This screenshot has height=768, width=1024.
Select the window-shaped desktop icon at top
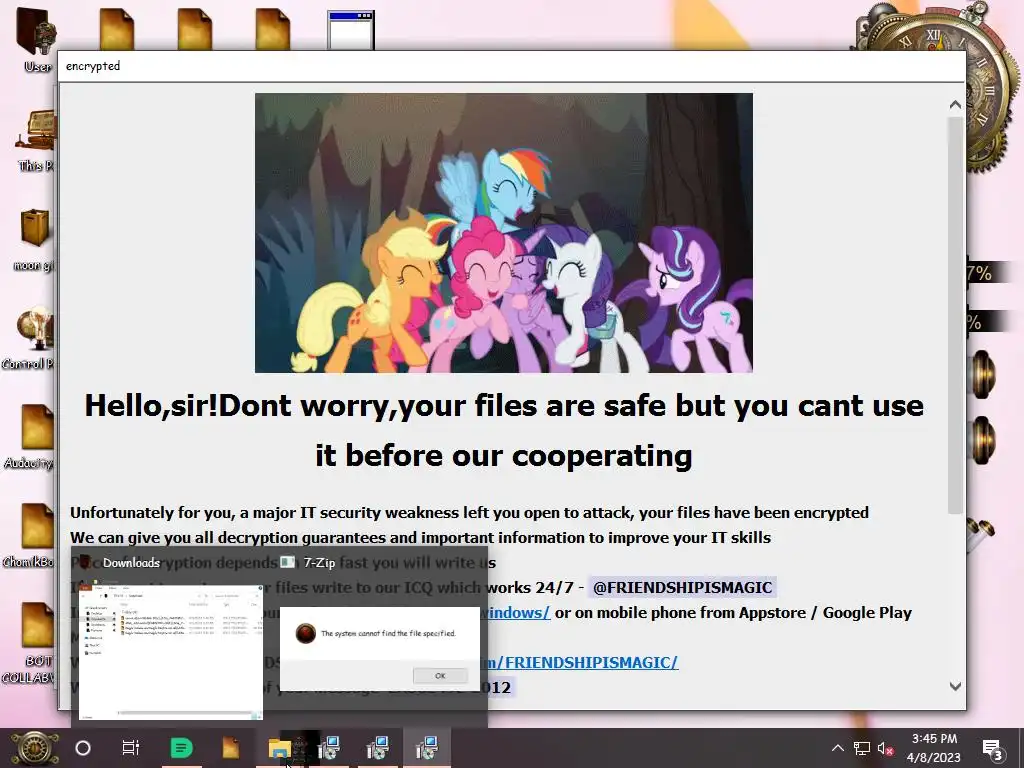(x=351, y=30)
